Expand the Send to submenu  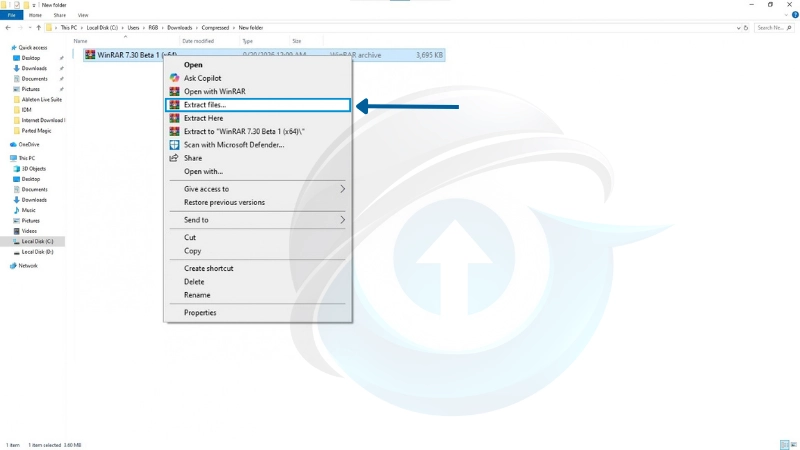tap(258, 220)
